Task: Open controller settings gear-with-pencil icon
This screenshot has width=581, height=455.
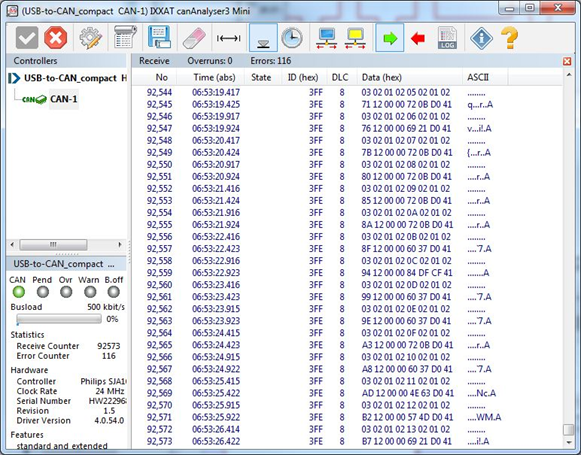Action: pyautogui.click(x=90, y=38)
